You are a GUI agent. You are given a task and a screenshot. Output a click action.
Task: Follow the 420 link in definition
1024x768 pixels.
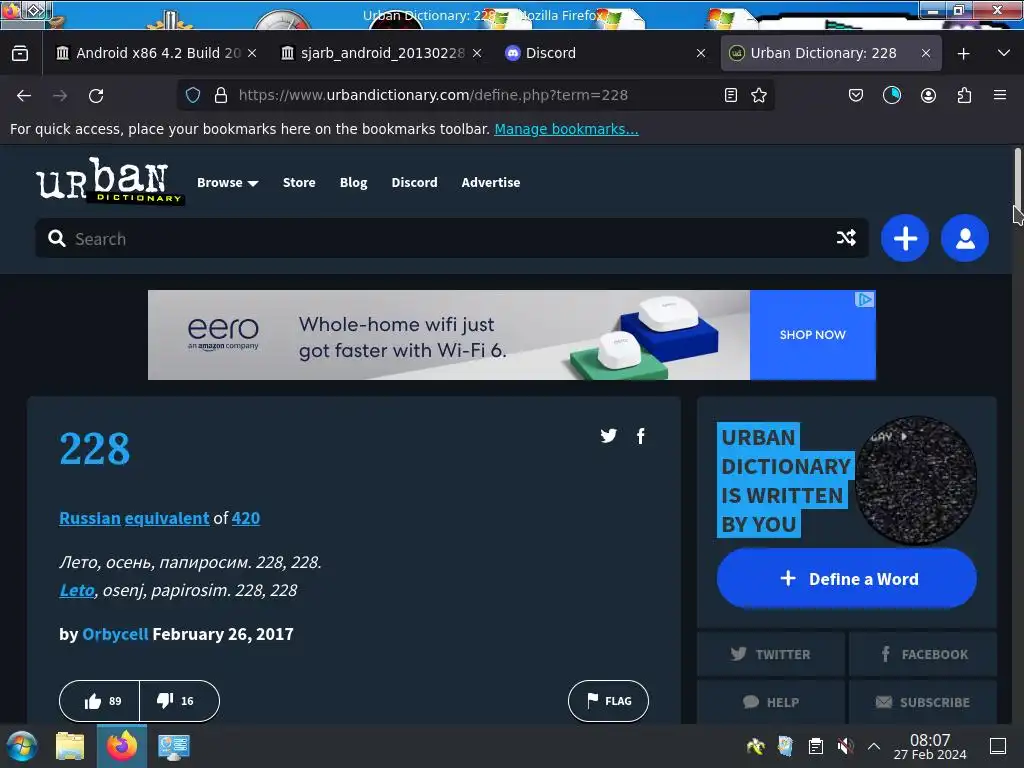pos(246,519)
